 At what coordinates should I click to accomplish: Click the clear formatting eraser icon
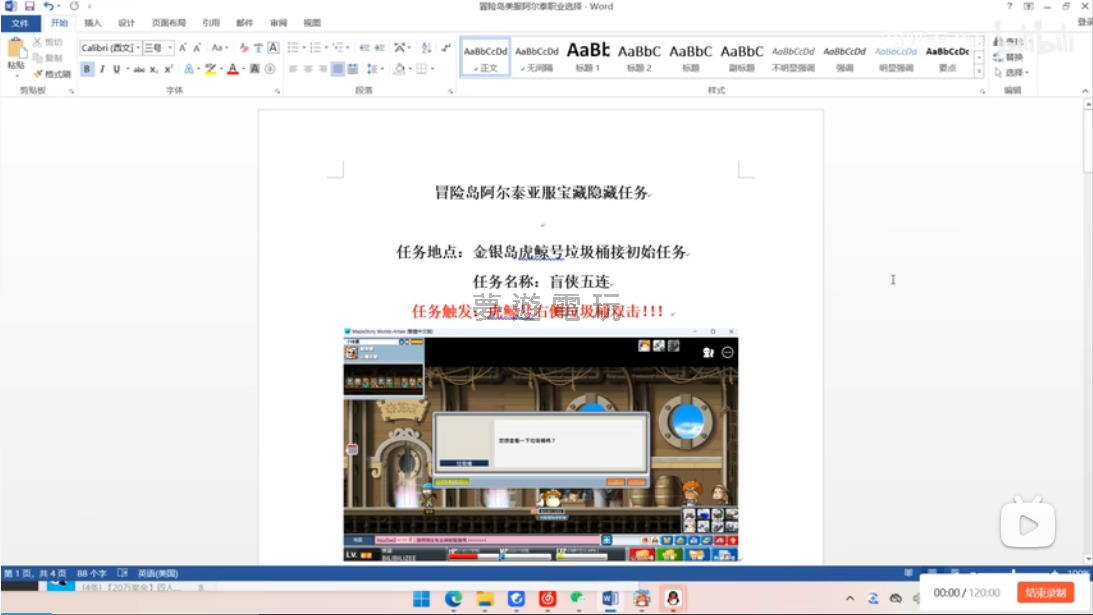click(243, 47)
